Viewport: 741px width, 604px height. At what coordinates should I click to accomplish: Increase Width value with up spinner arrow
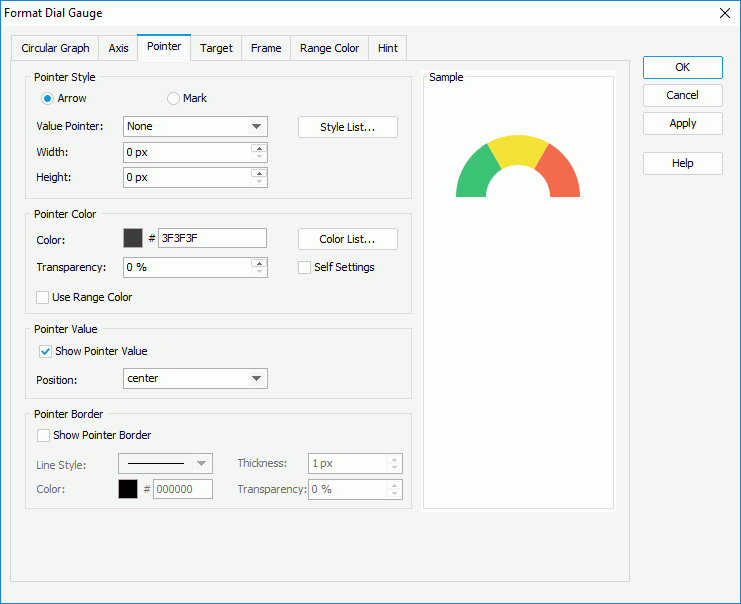coord(259,149)
